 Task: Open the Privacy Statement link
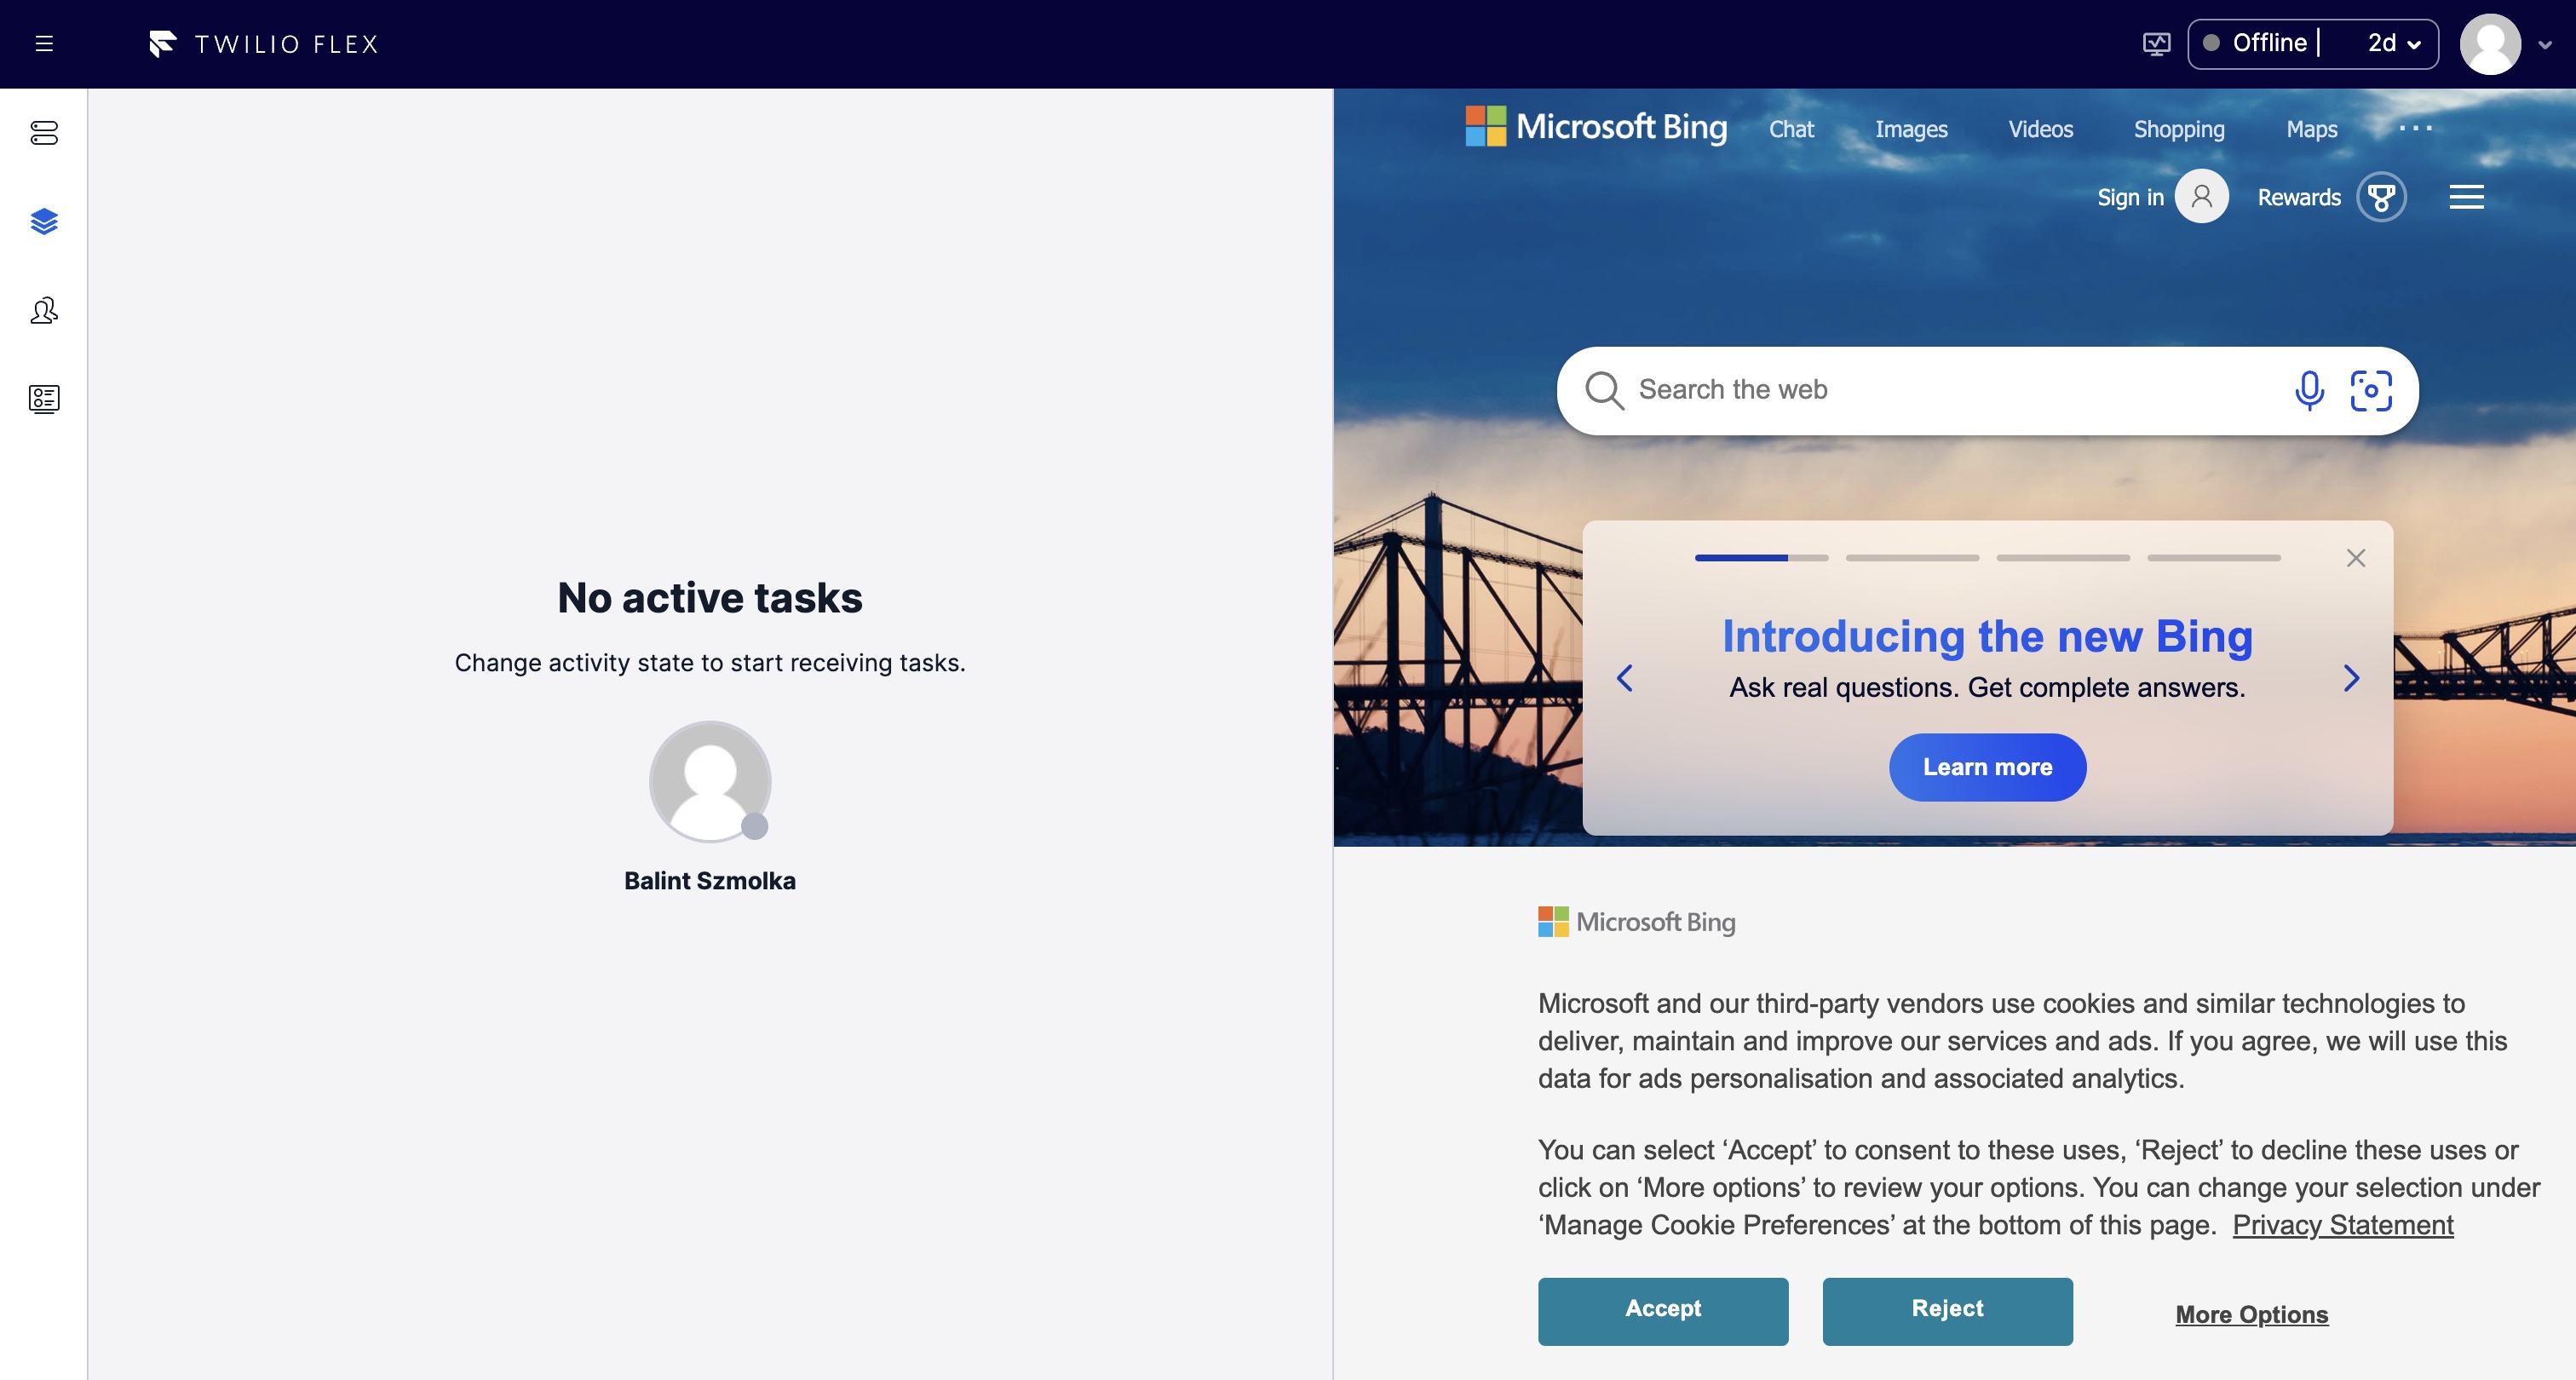(x=2342, y=1225)
